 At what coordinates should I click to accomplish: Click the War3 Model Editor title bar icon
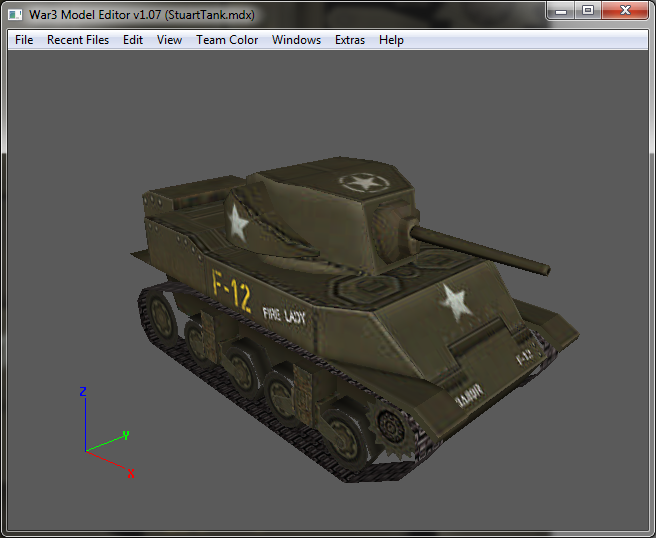click(x=15, y=15)
